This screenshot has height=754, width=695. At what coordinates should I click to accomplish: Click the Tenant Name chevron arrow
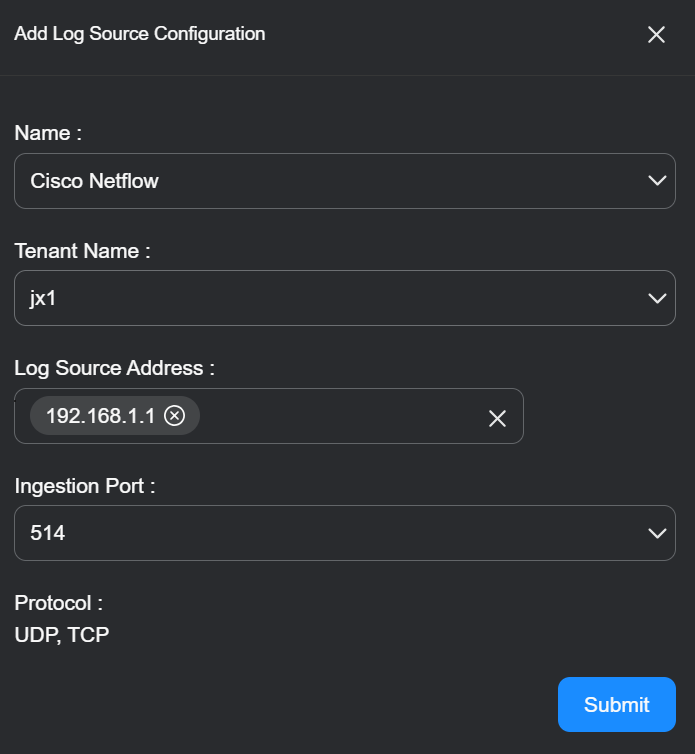[657, 298]
